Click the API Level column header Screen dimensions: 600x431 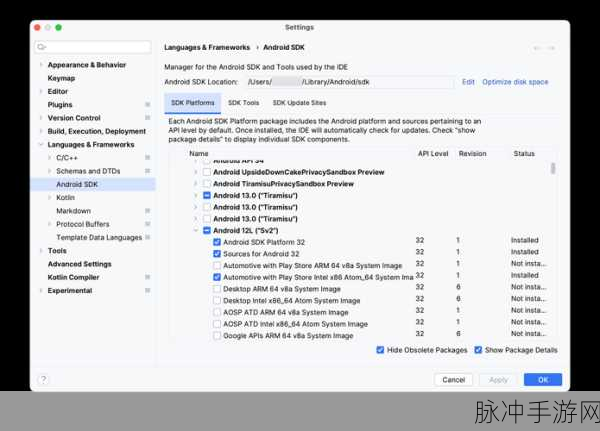433,153
